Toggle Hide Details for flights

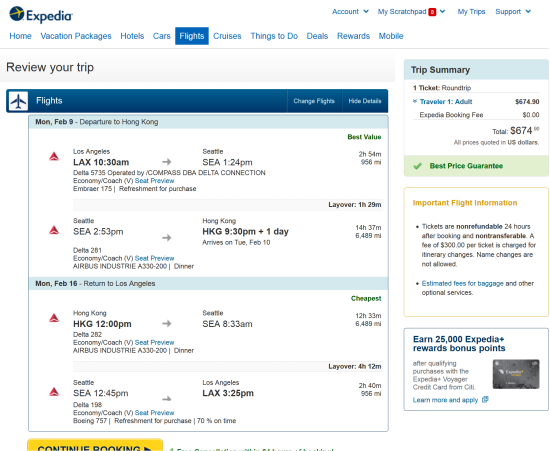[365, 101]
